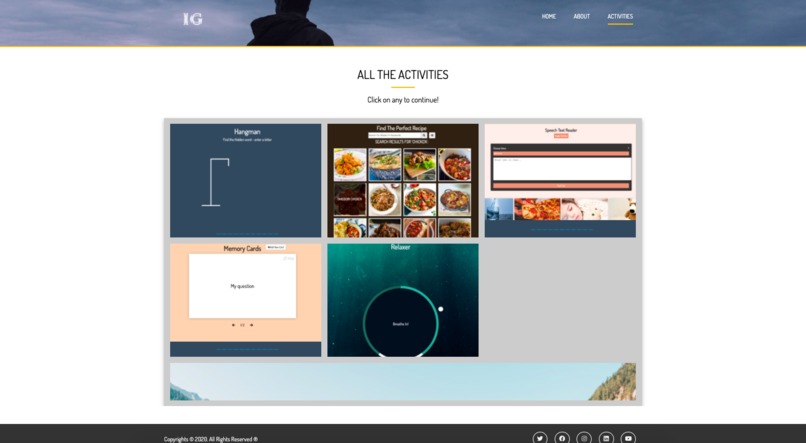Go to the Home navigation link
Screen dimensions: 806x443
point(548,16)
